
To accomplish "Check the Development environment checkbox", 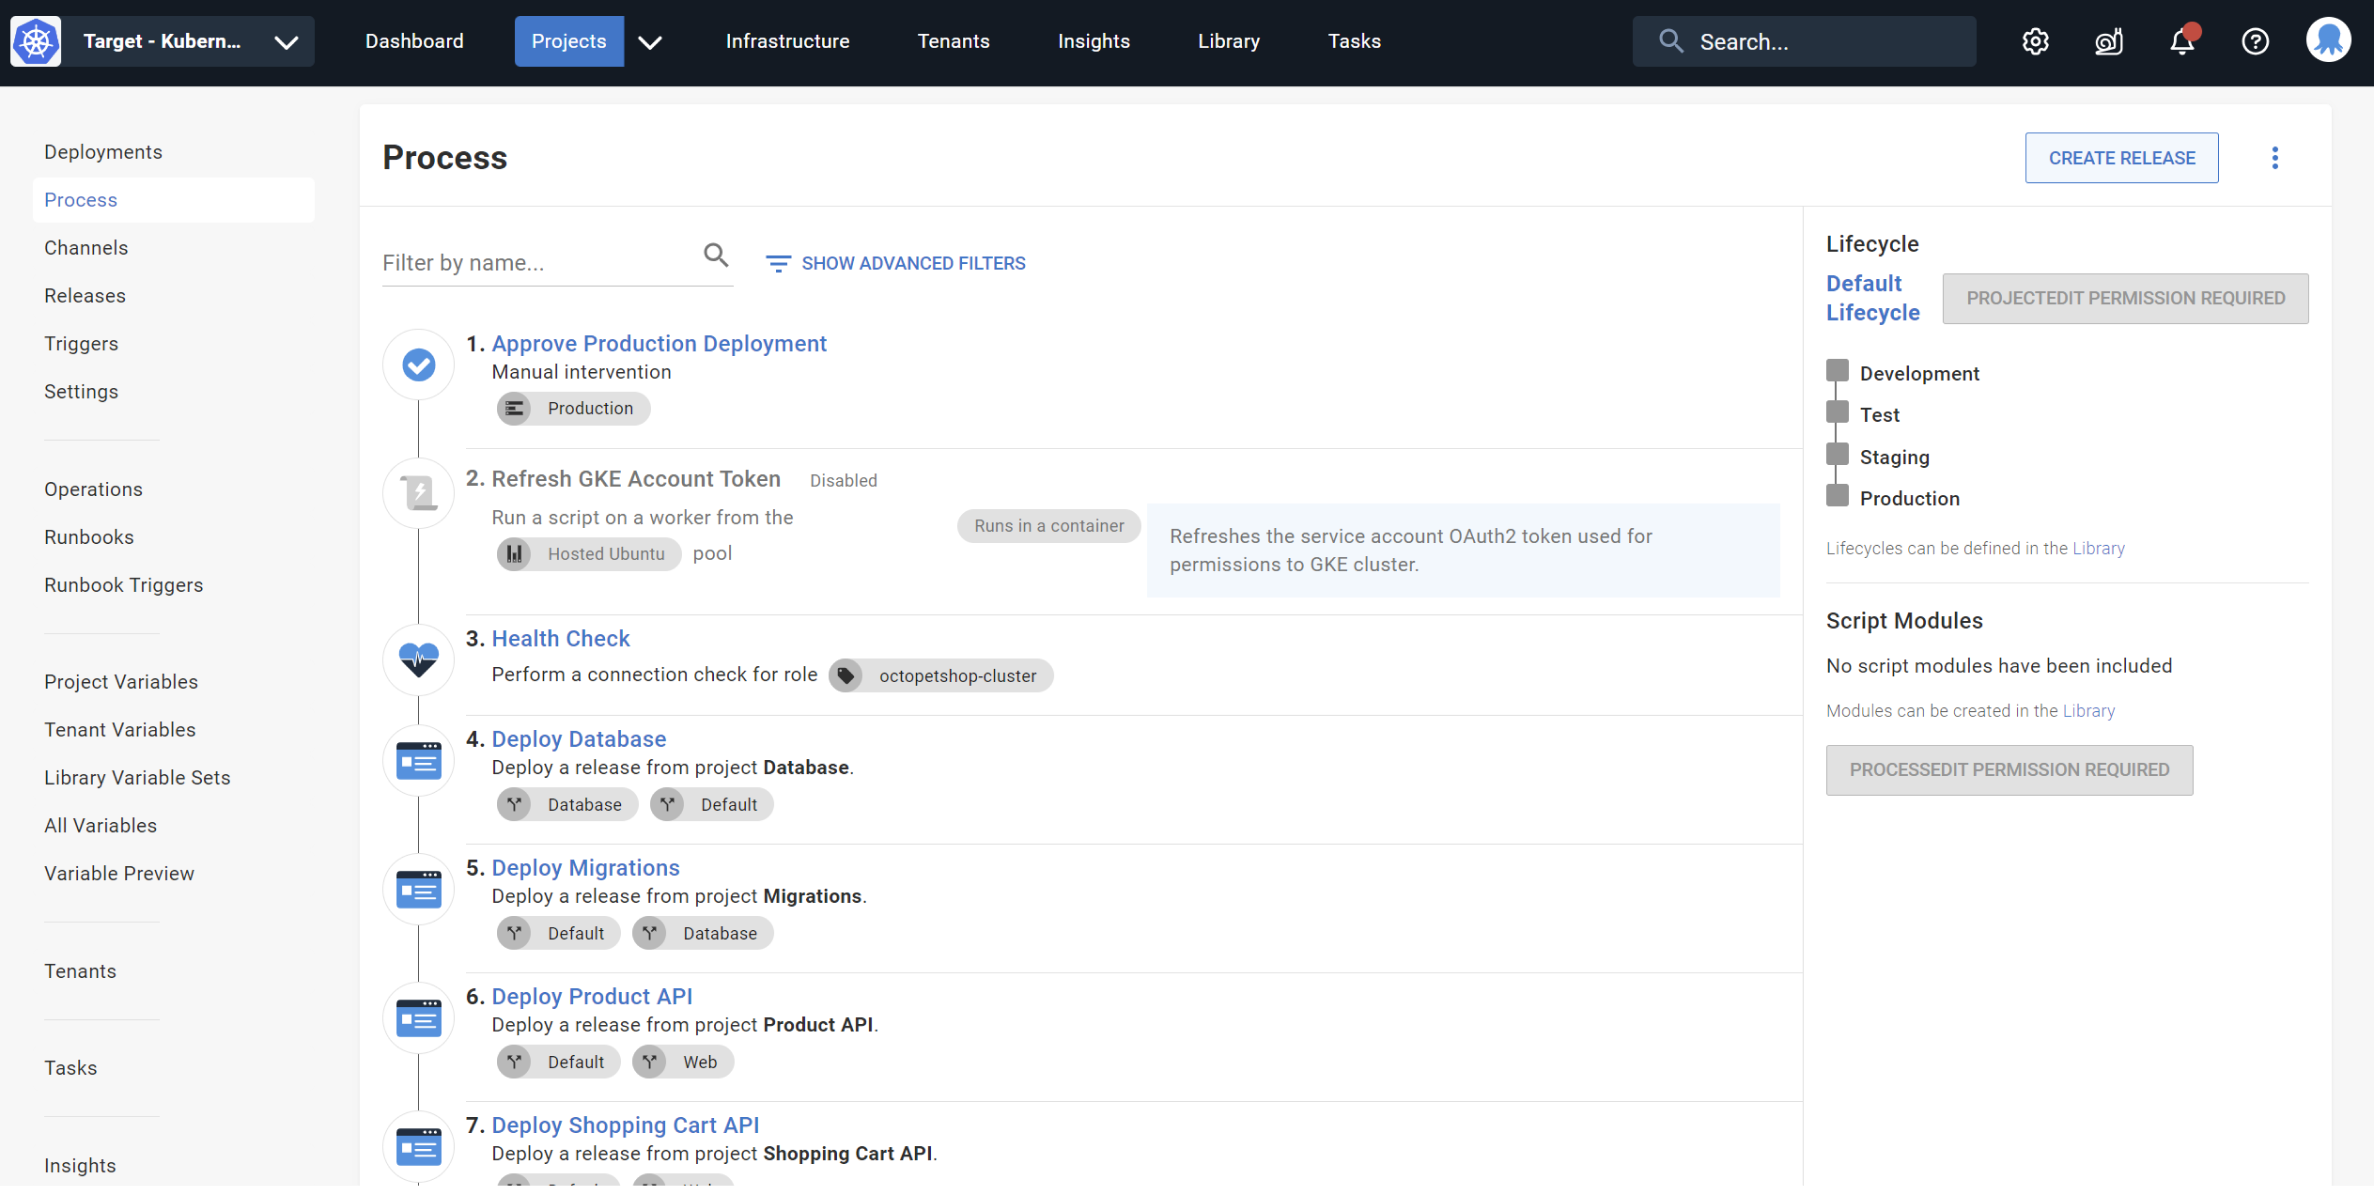I will (x=1836, y=370).
